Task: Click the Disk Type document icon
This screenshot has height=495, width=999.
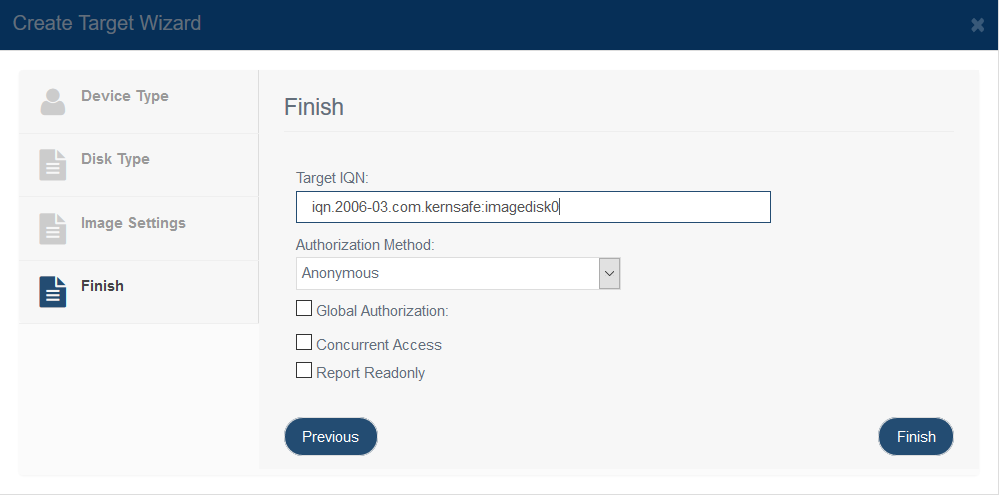Action: coord(53,165)
